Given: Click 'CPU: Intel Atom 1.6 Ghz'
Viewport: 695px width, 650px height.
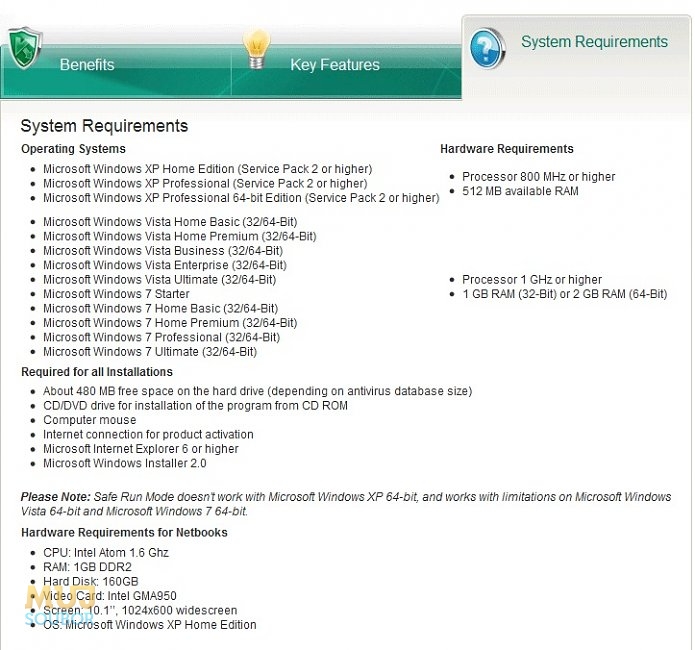Looking at the screenshot, I should [x=106, y=553].
